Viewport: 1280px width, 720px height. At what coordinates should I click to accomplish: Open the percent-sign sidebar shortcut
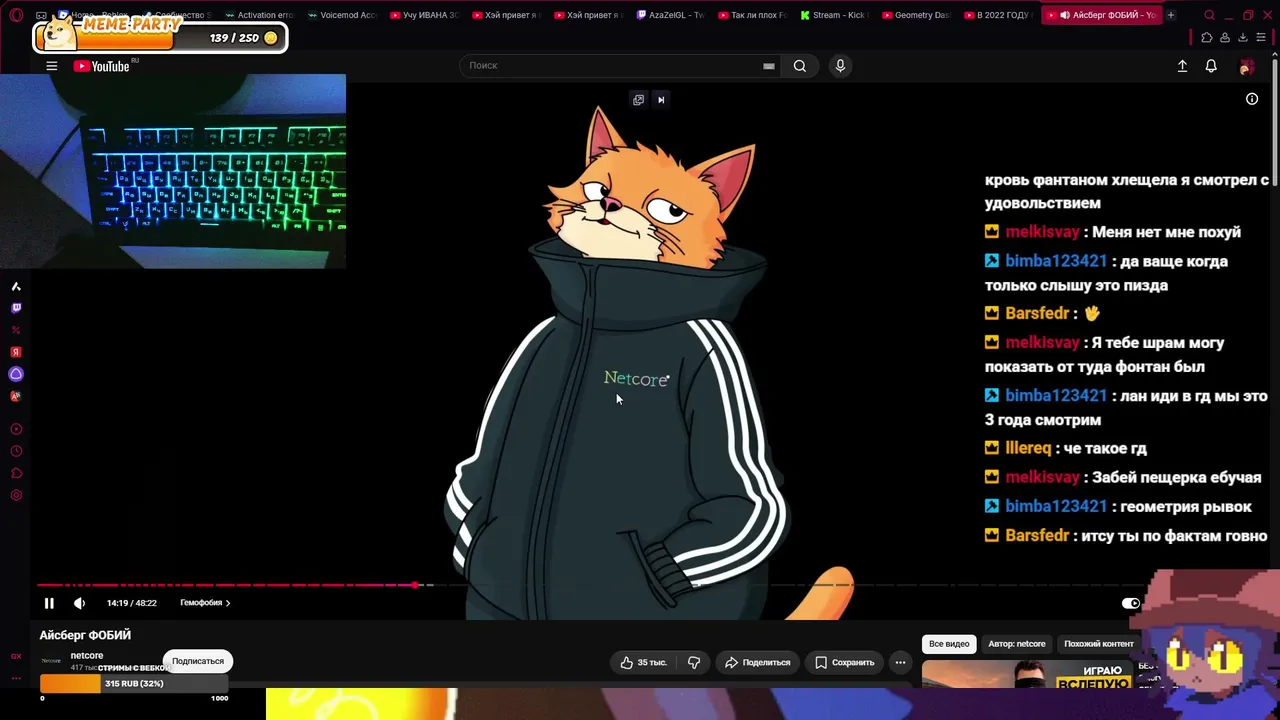pyautogui.click(x=16, y=330)
